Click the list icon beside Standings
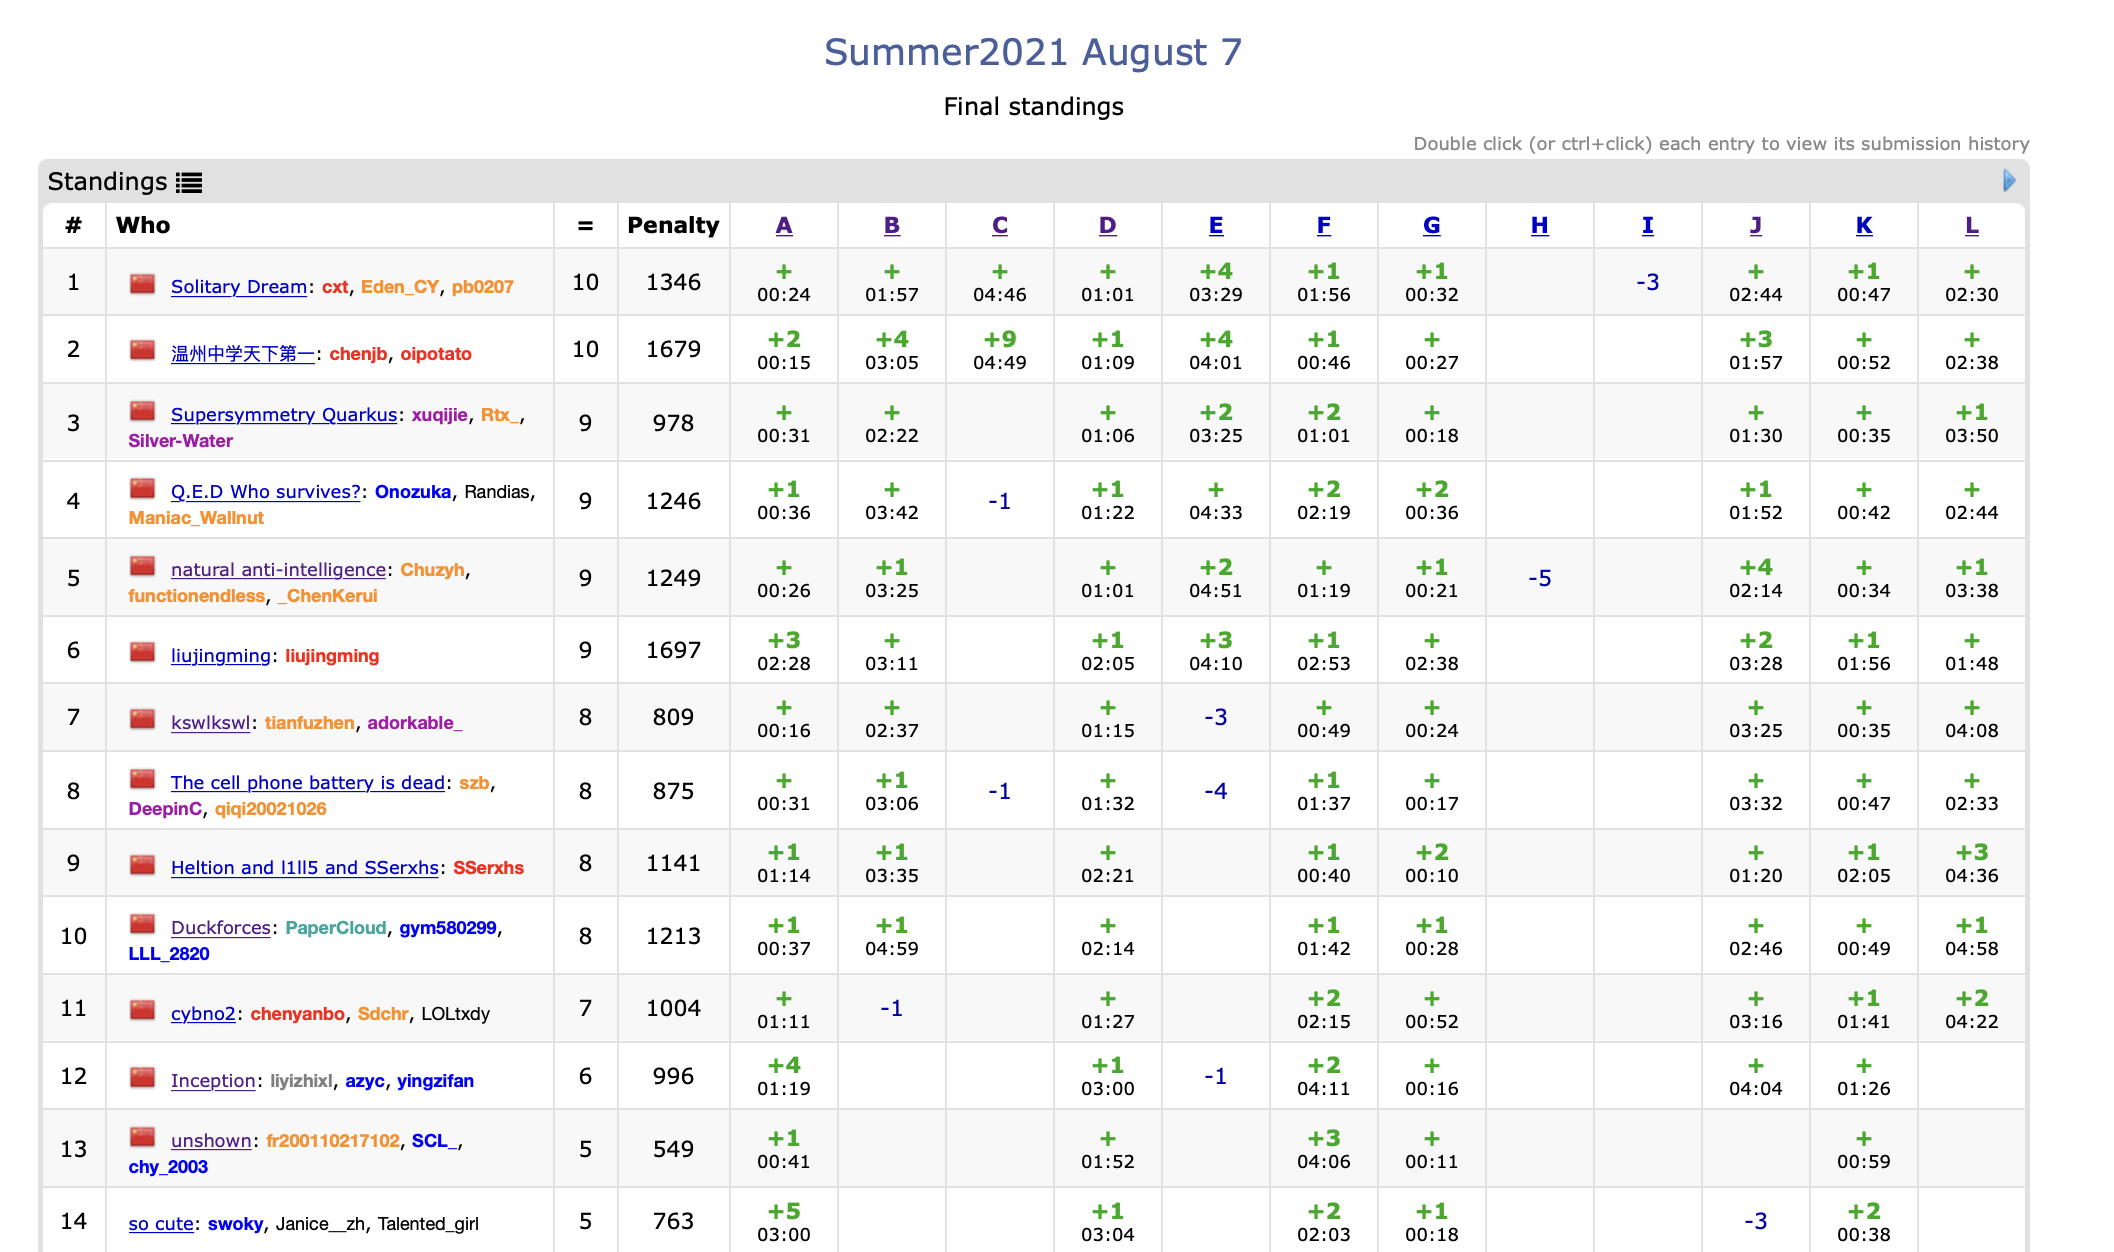This screenshot has width=2114, height=1252. tap(189, 182)
